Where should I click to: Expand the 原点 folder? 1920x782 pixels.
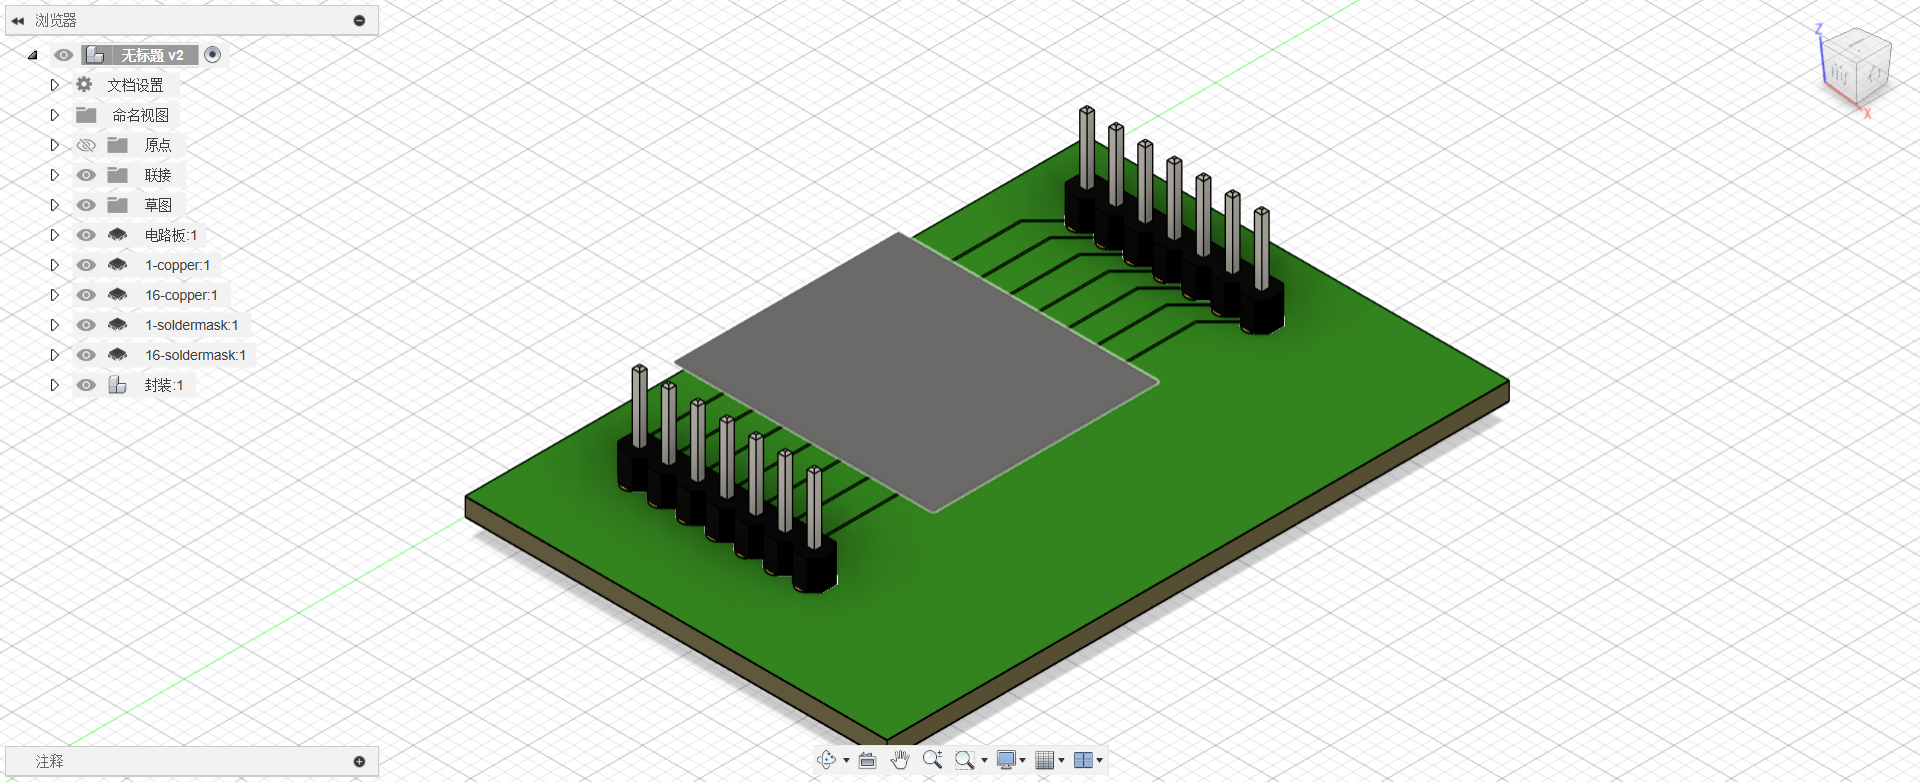tap(55, 145)
